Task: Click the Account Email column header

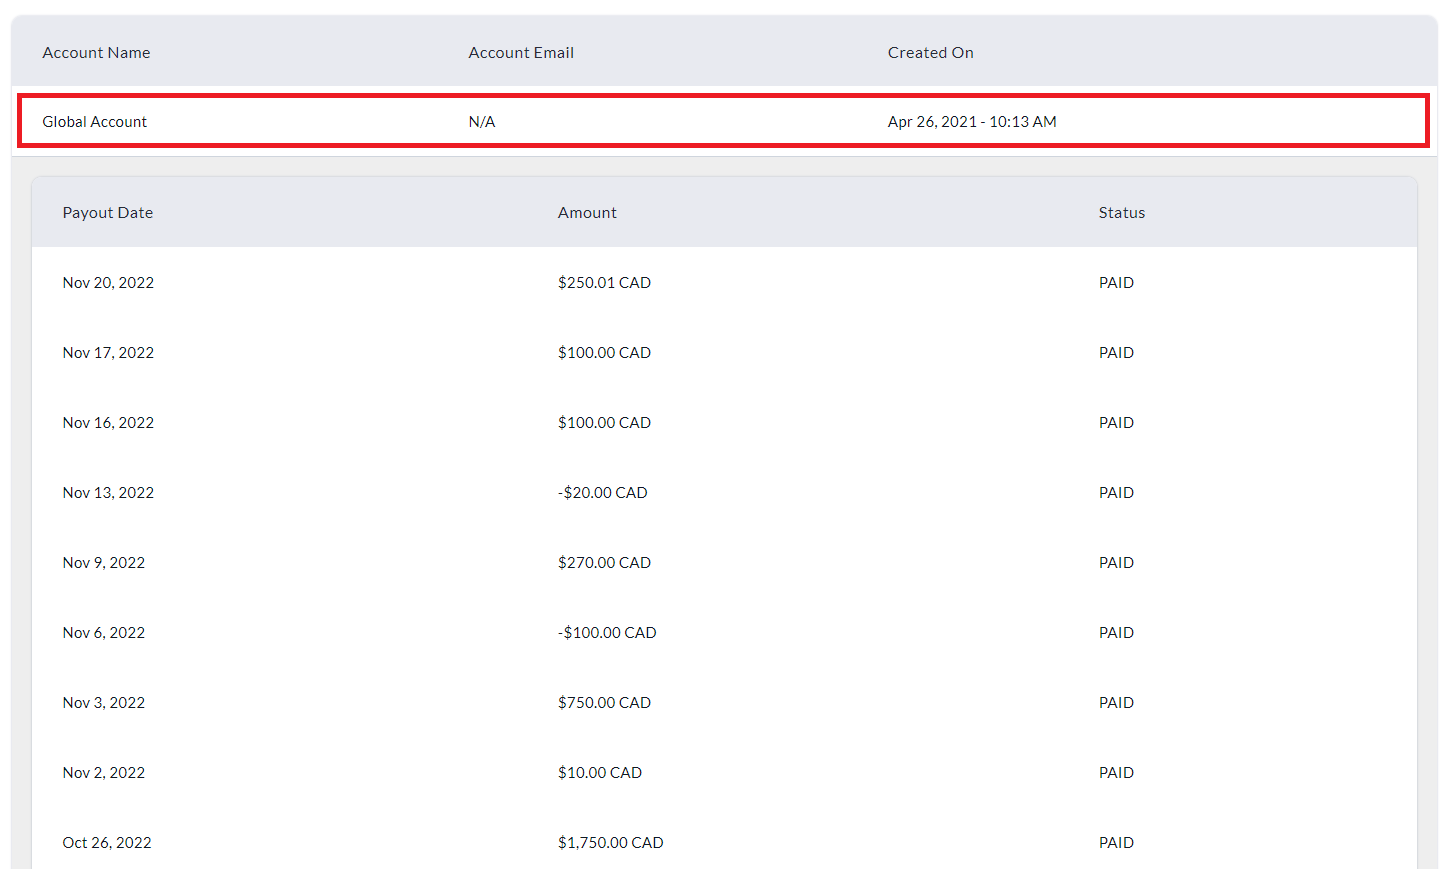Action: [x=521, y=53]
